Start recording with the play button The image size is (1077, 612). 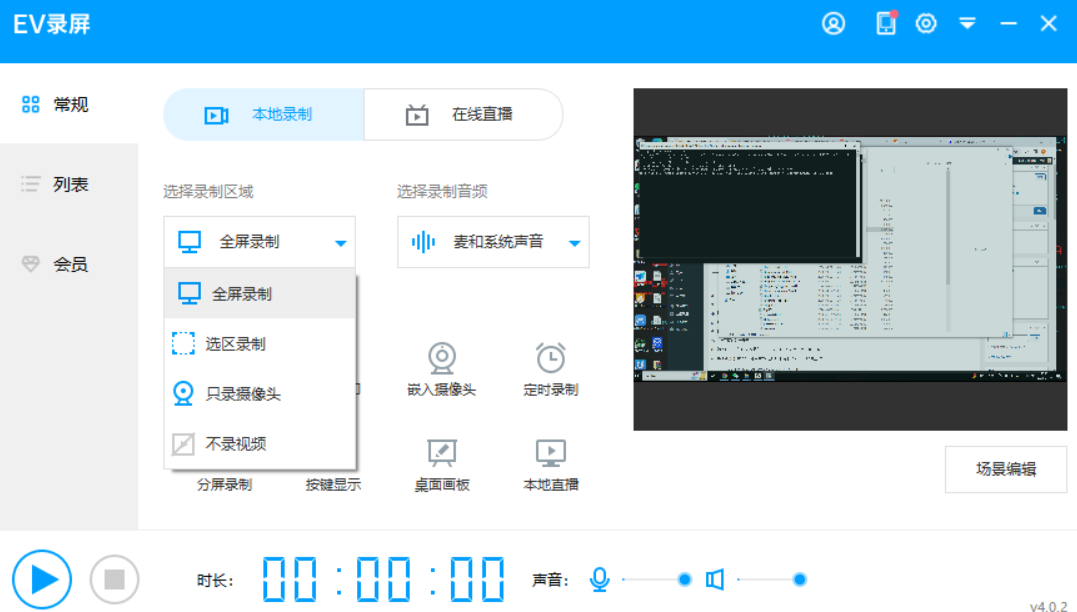click(42, 579)
